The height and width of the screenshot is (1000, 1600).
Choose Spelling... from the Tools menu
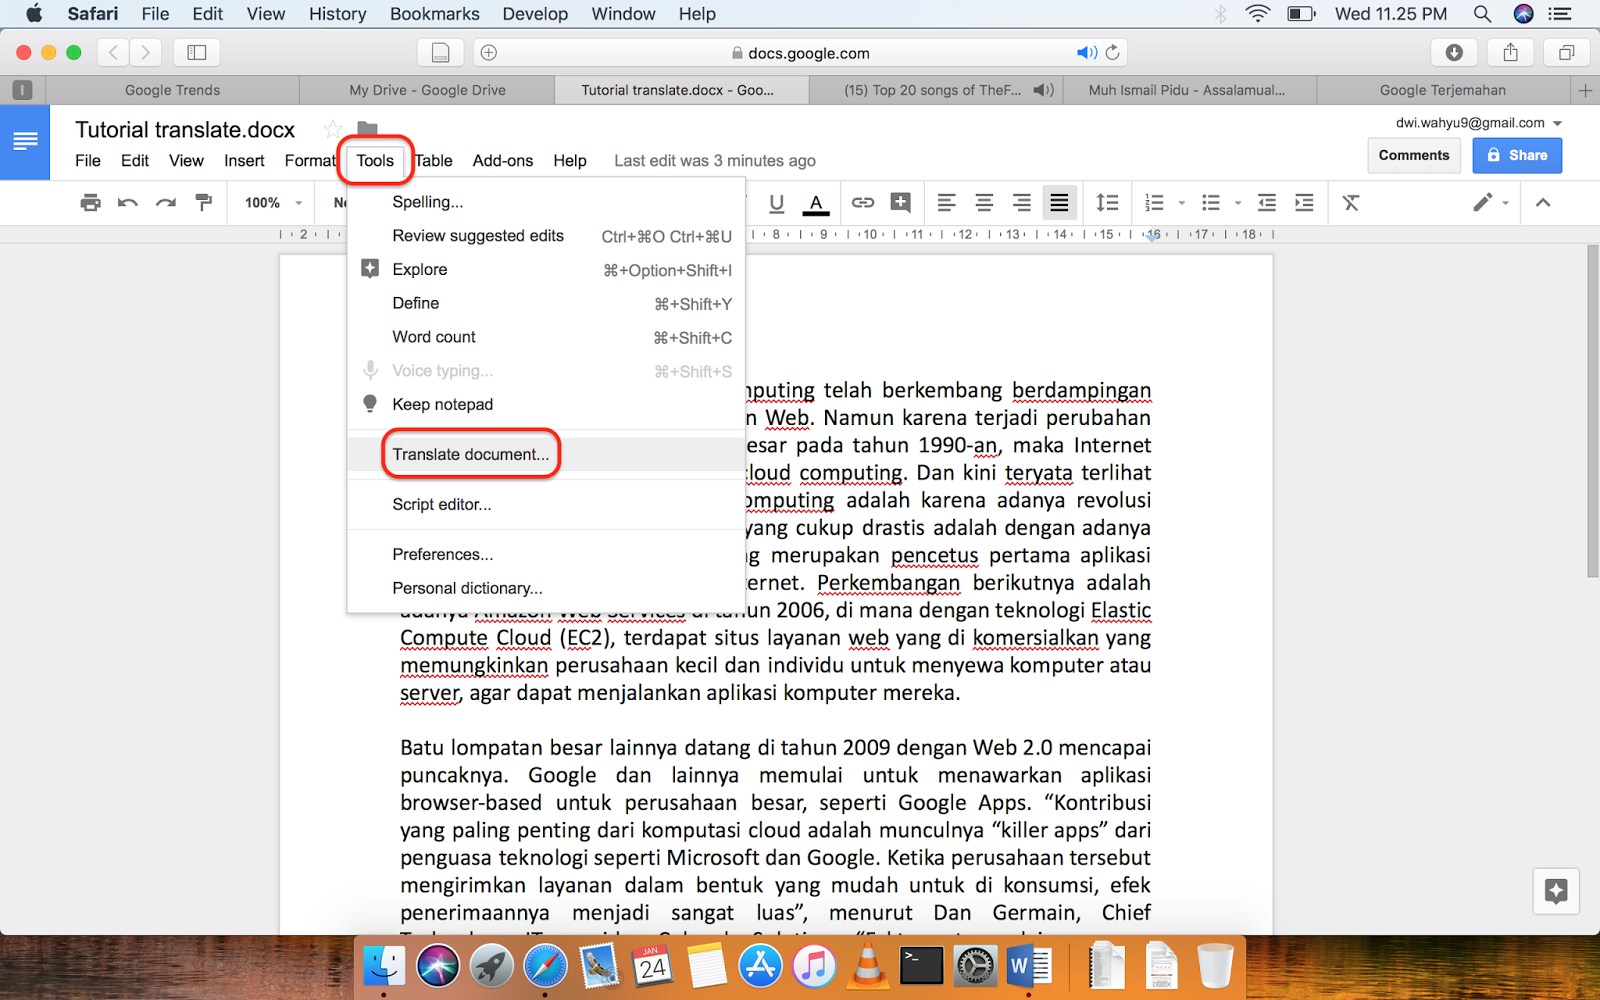click(x=546, y=202)
